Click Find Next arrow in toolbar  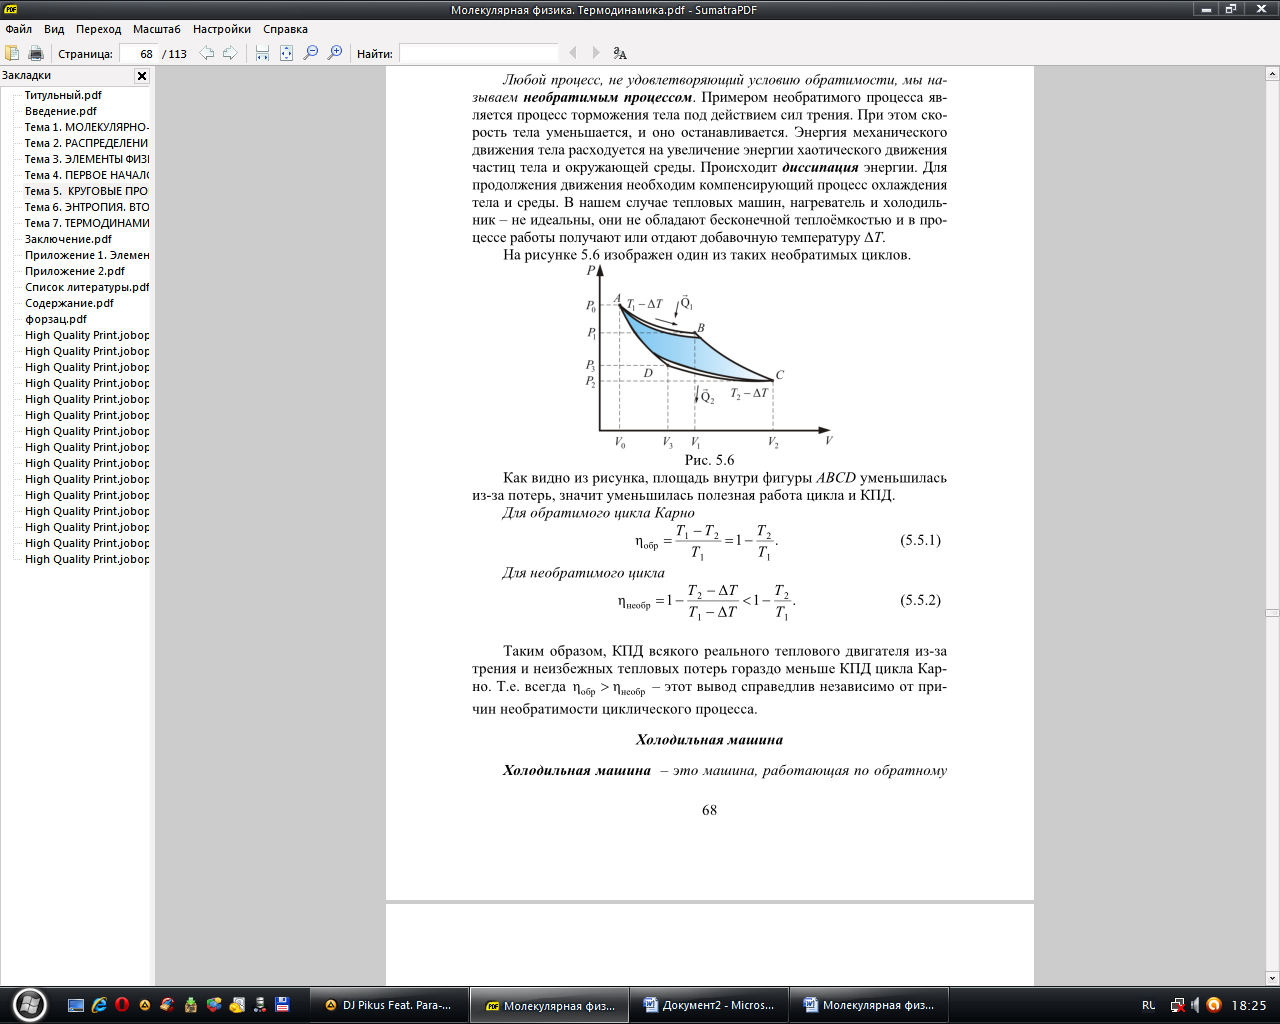[596, 53]
